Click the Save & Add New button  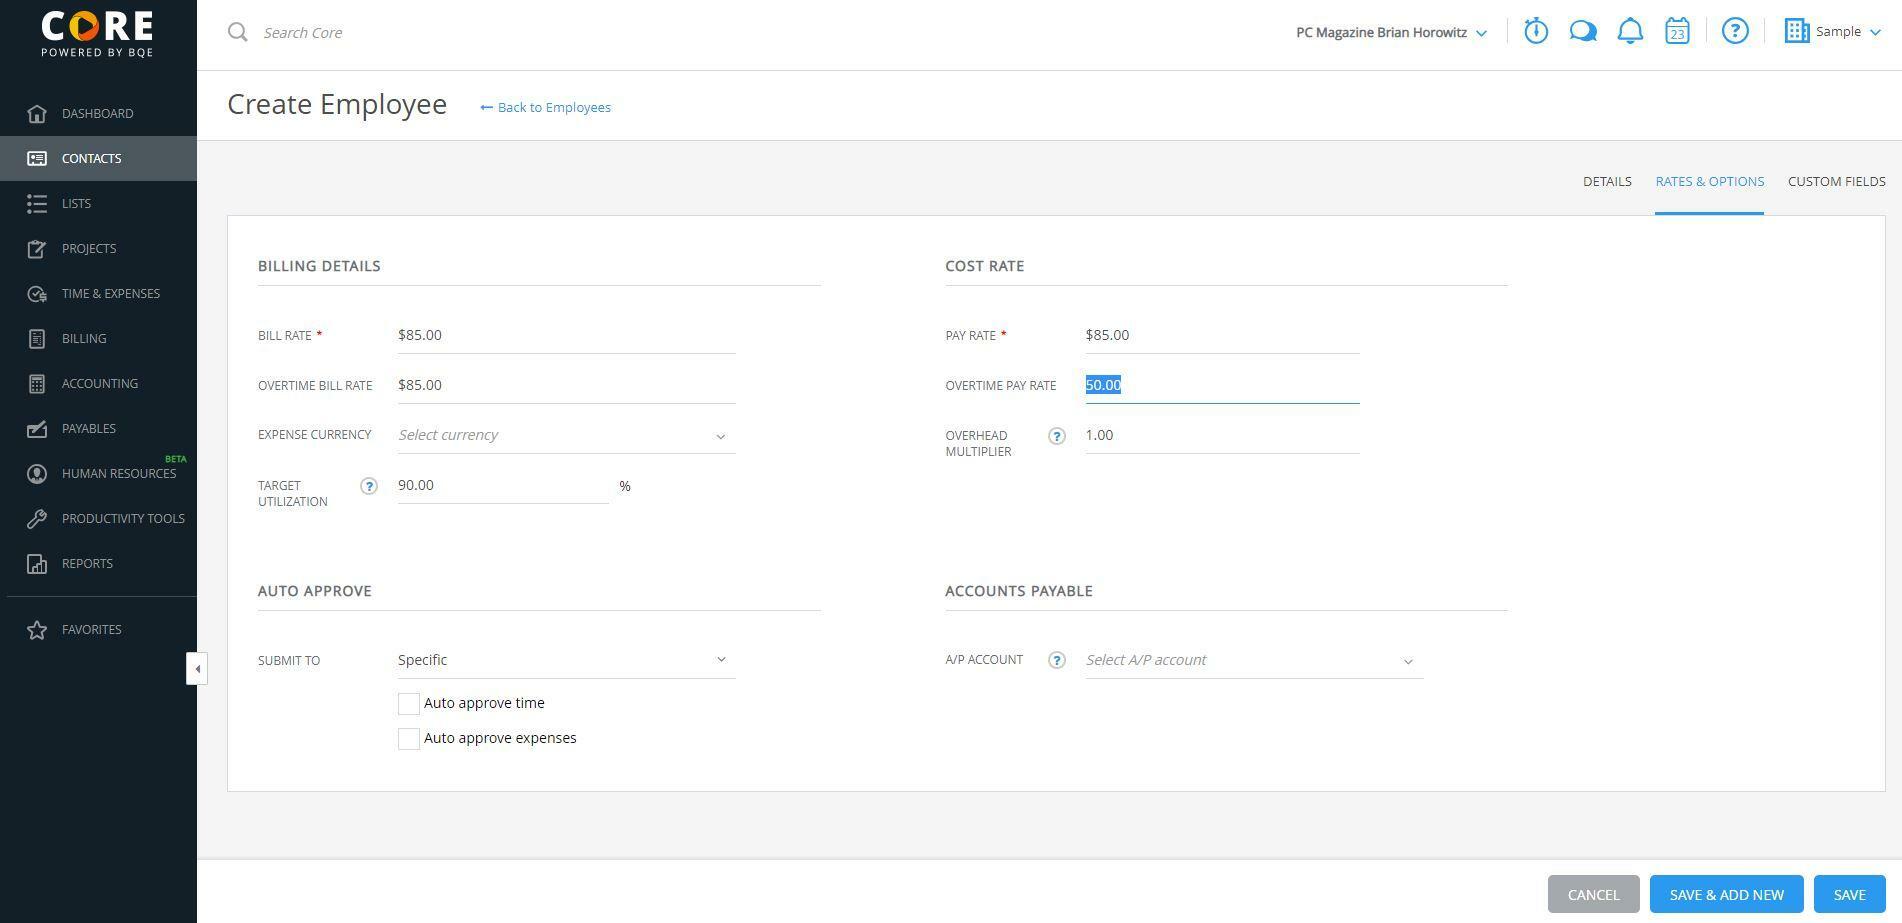point(1726,895)
